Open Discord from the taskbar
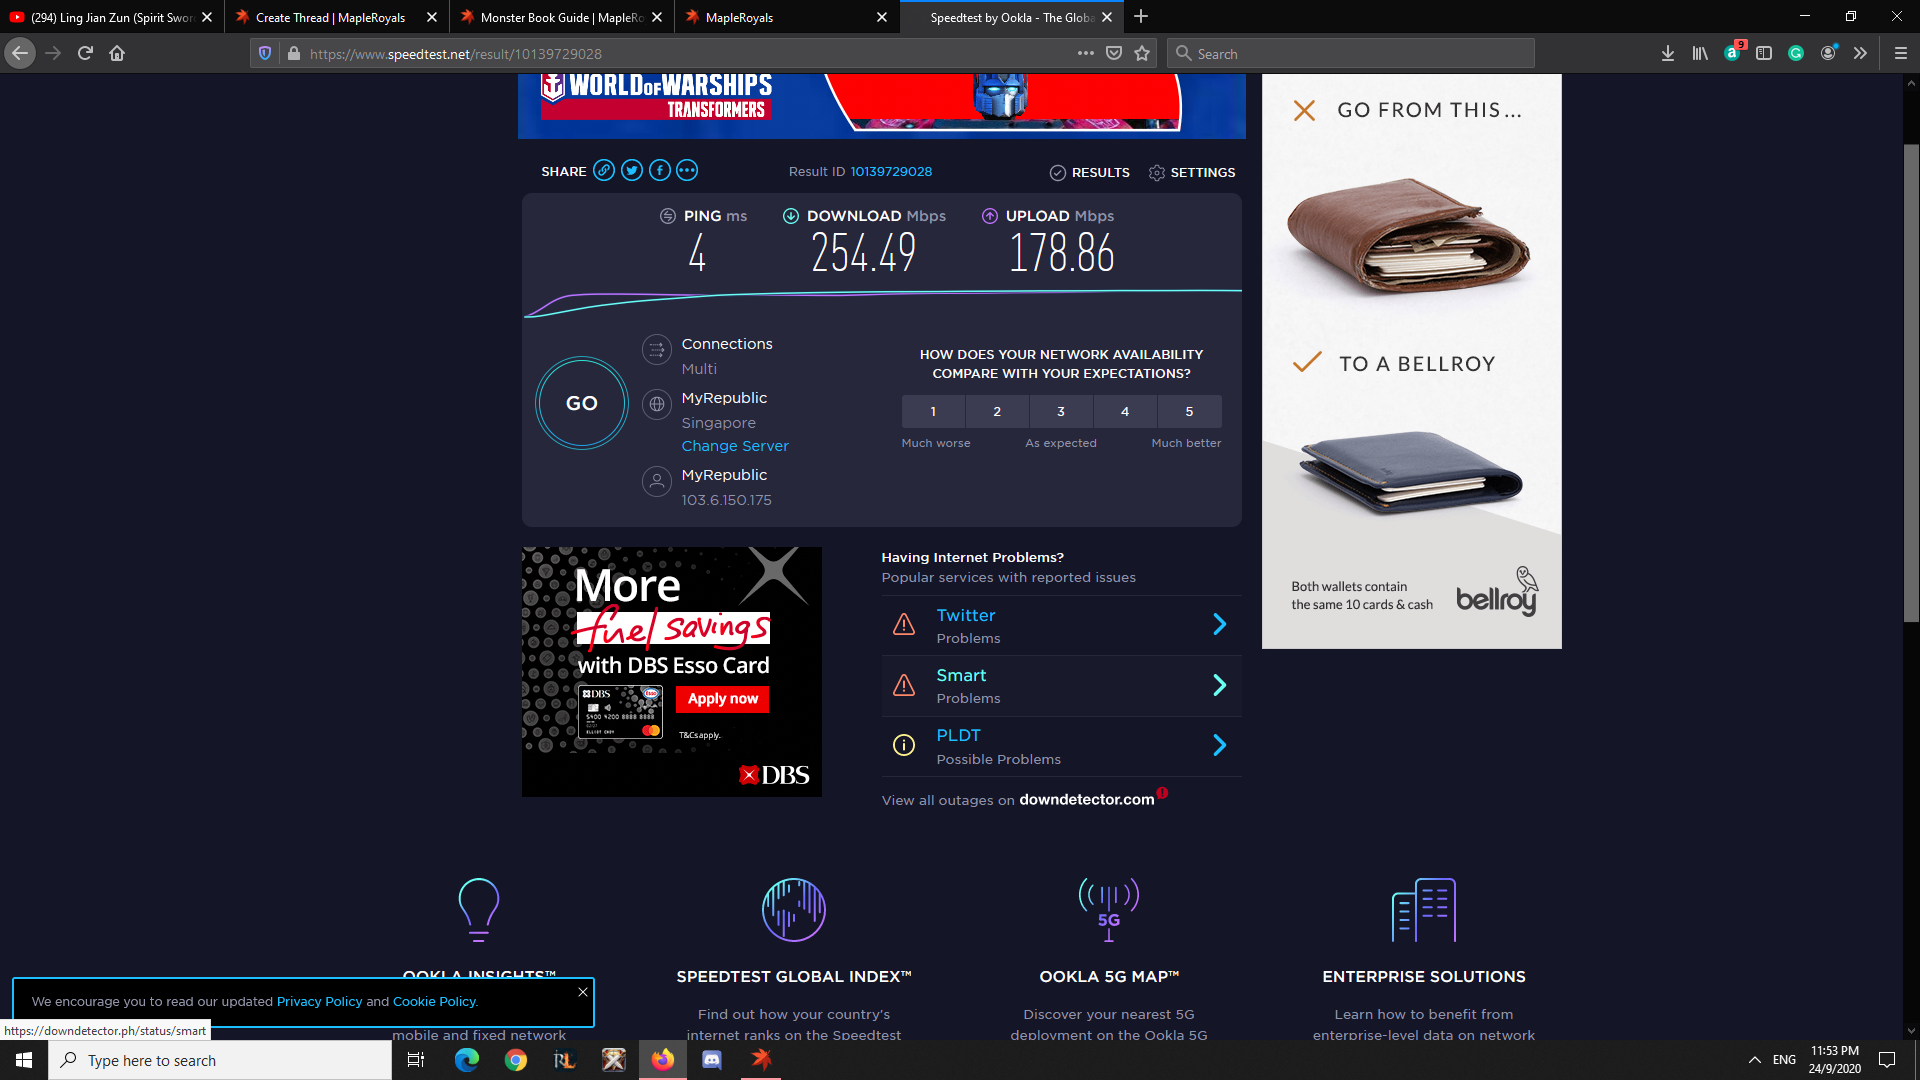The width and height of the screenshot is (1920, 1080). tap(712, 1060)
